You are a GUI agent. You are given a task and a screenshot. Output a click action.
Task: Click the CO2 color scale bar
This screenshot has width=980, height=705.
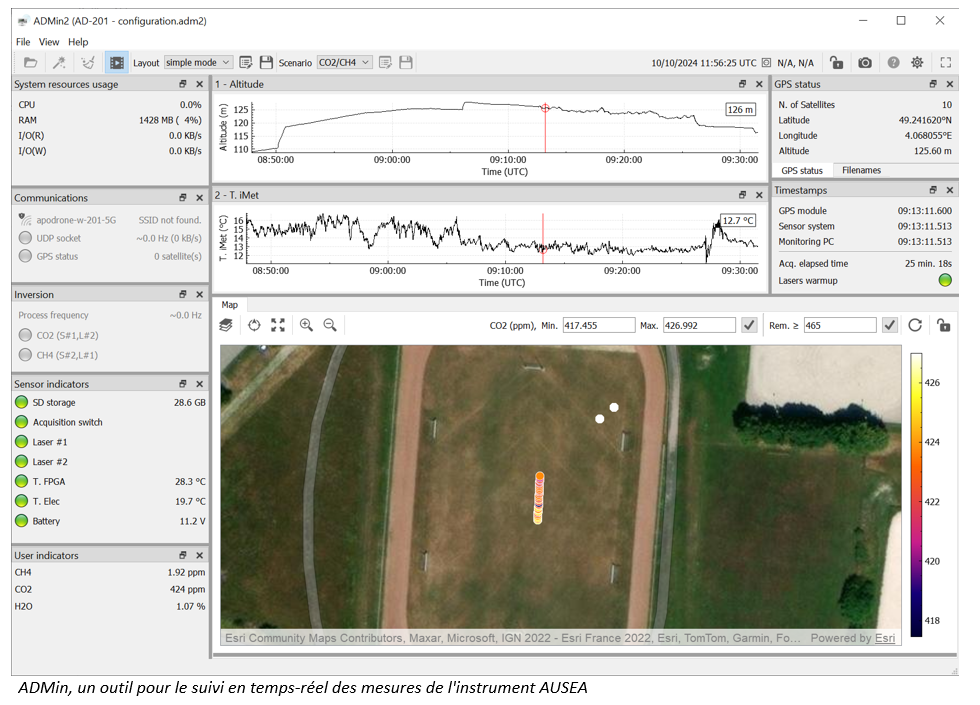coord(916,495)
